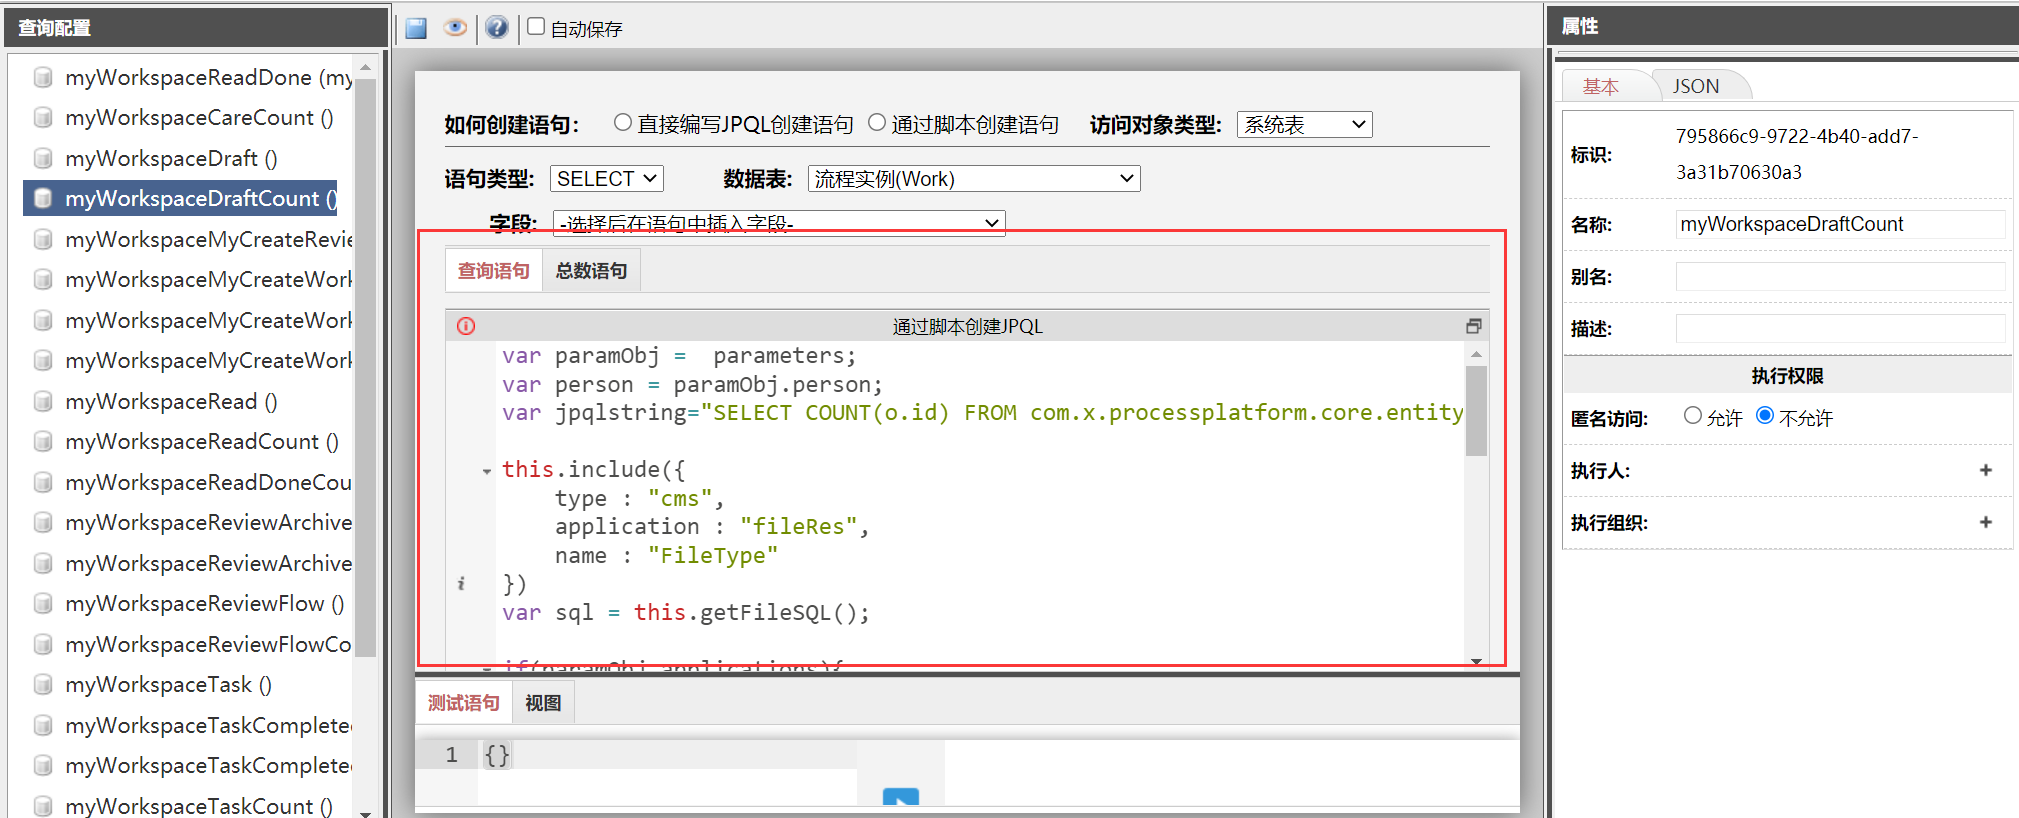2019x818 pixels.
Task: Click the 别名 input field
Action: 1839,277
